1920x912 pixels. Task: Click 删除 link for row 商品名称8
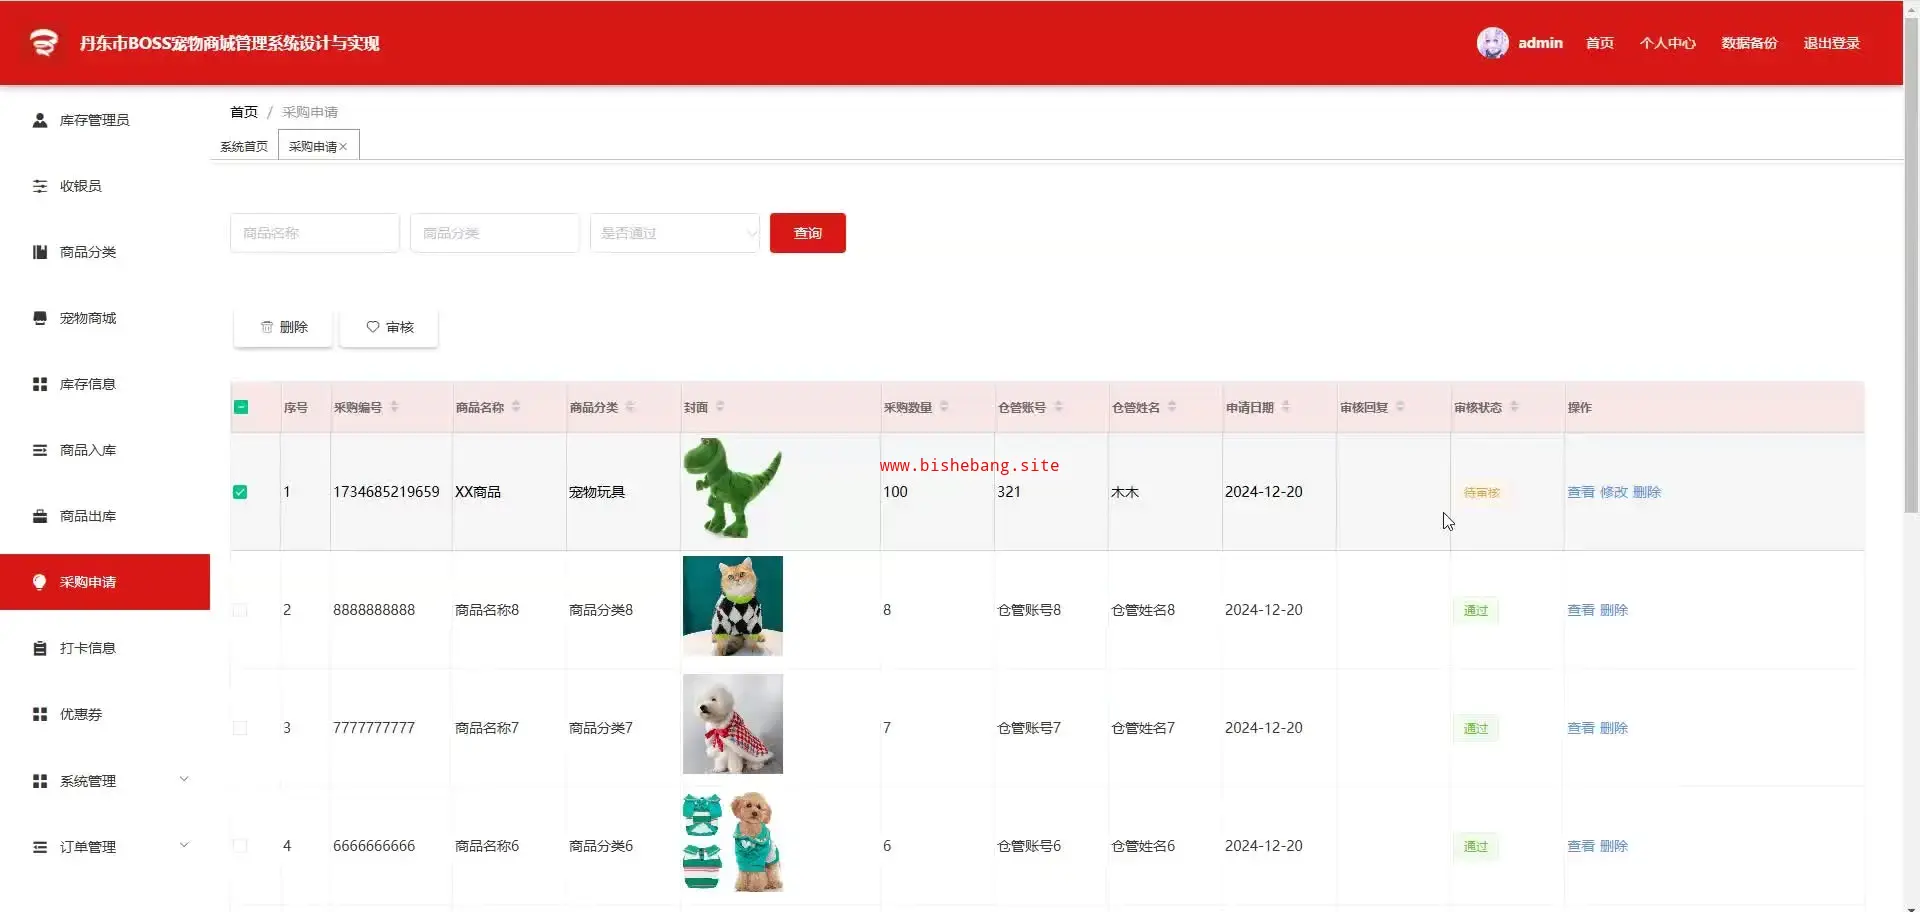pos(1614,610)
